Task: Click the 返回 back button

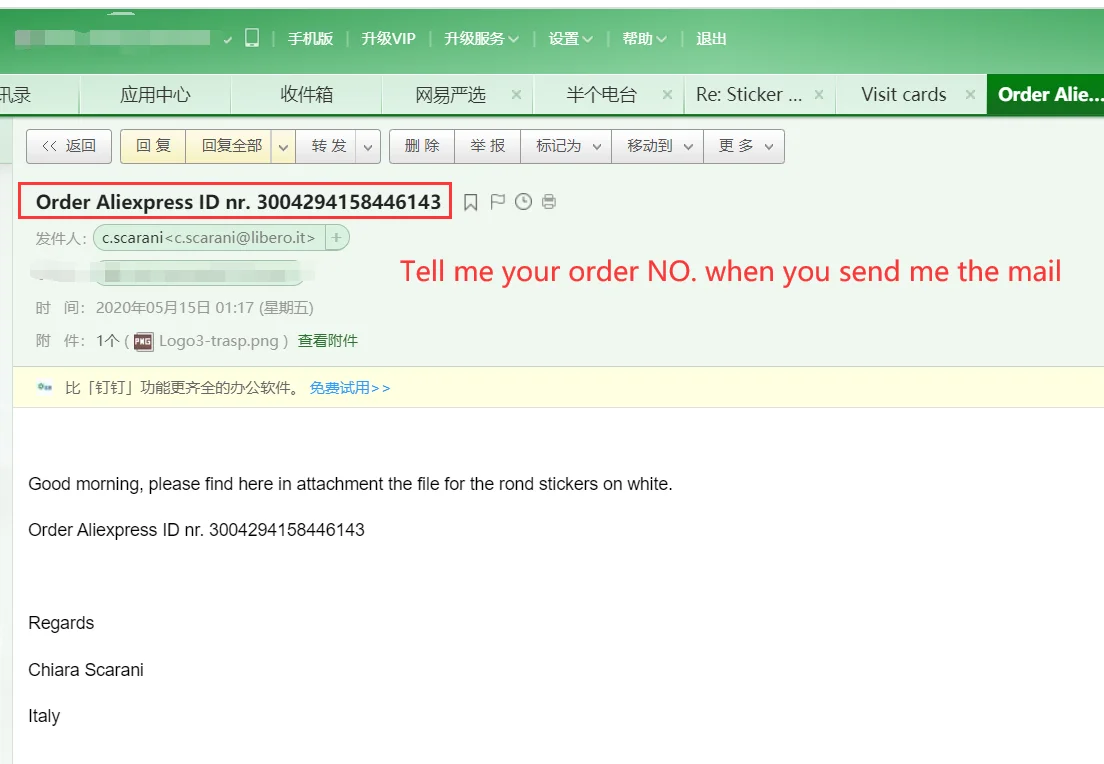Action: tap(69, 146)
